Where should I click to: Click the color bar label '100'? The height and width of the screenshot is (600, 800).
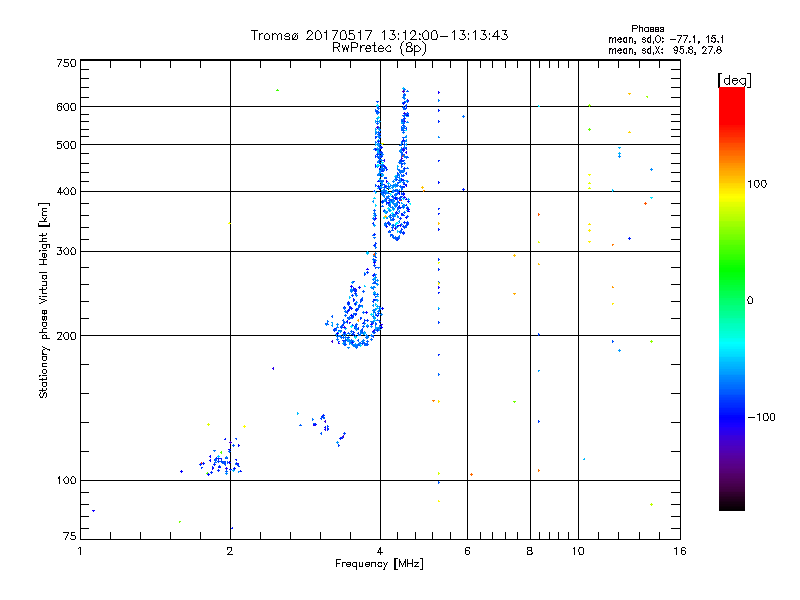tap(757, 184)
